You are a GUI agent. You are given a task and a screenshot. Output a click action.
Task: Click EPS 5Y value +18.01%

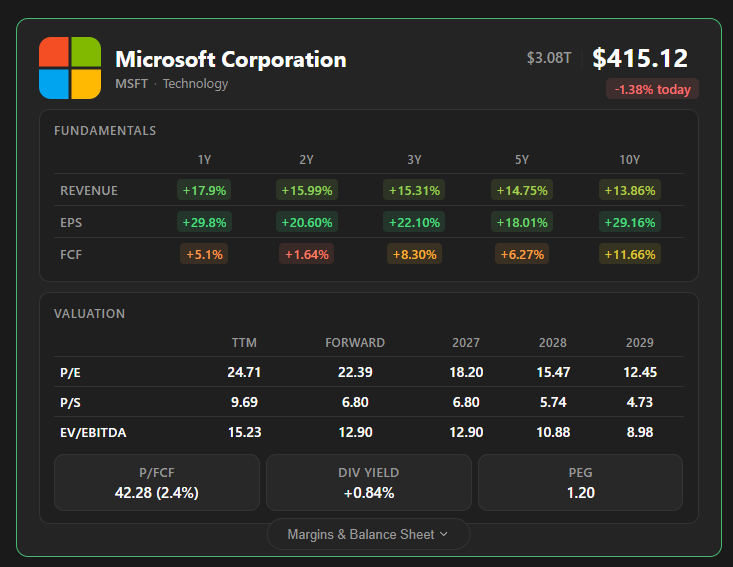click(x=522, y=222)
